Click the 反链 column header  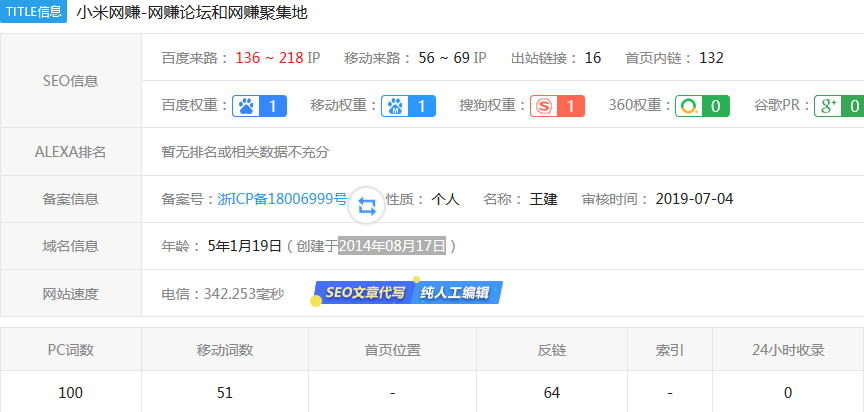pyautogui.click(x=552, y=350)
